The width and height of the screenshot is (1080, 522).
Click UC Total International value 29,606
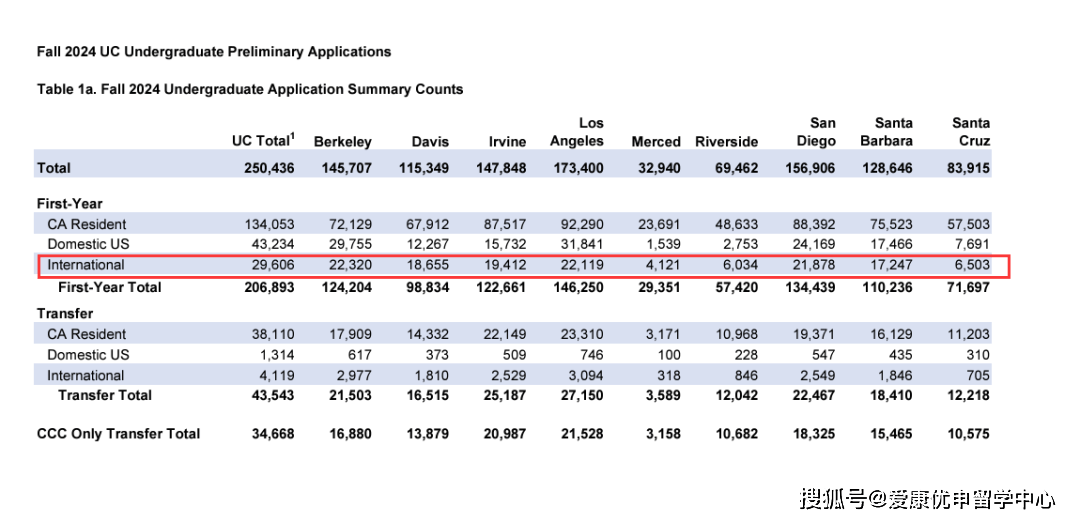[273, 264]
